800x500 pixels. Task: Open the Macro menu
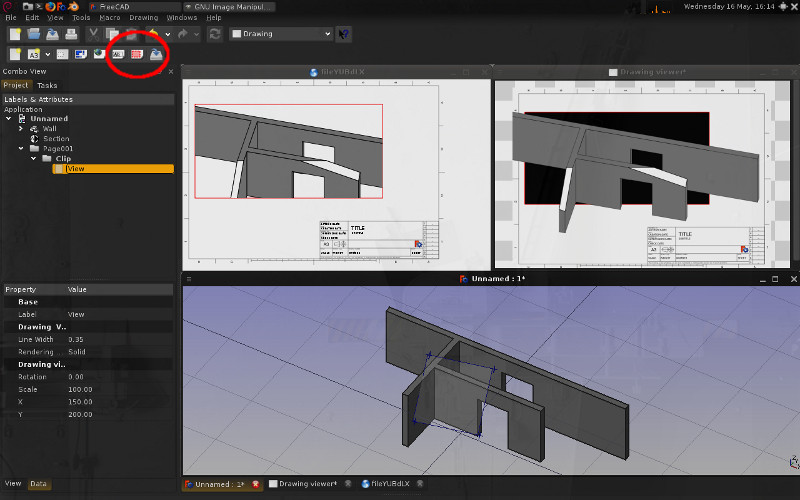click(x=110, y=17)
